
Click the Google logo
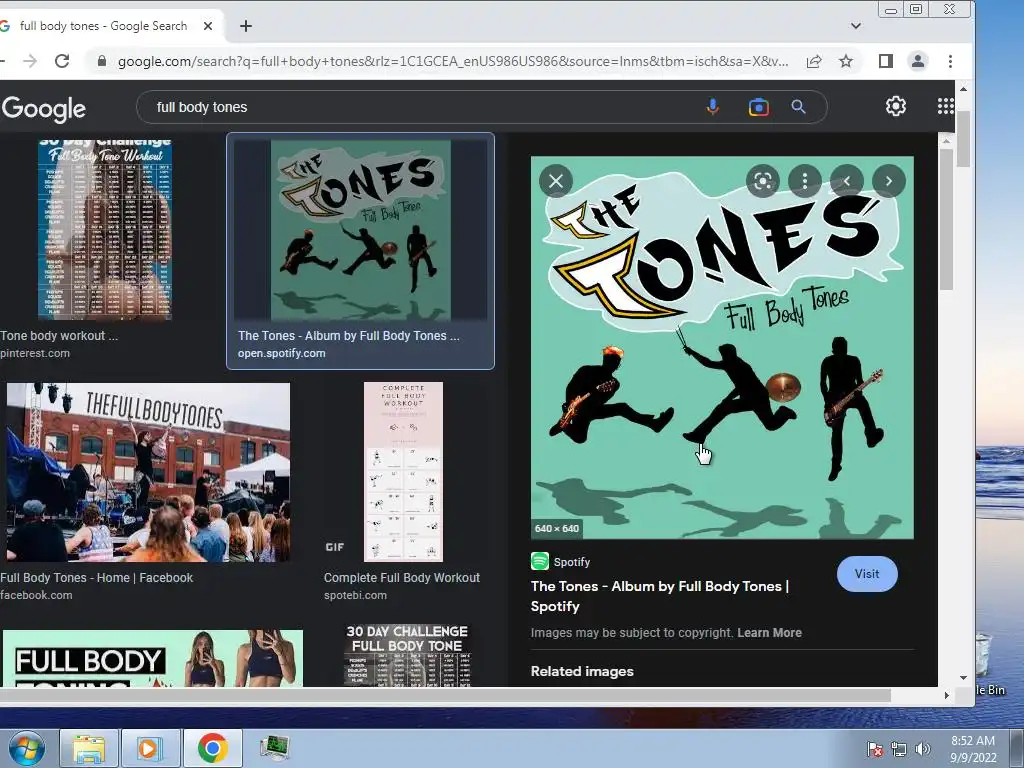click(x=43, y=108)
